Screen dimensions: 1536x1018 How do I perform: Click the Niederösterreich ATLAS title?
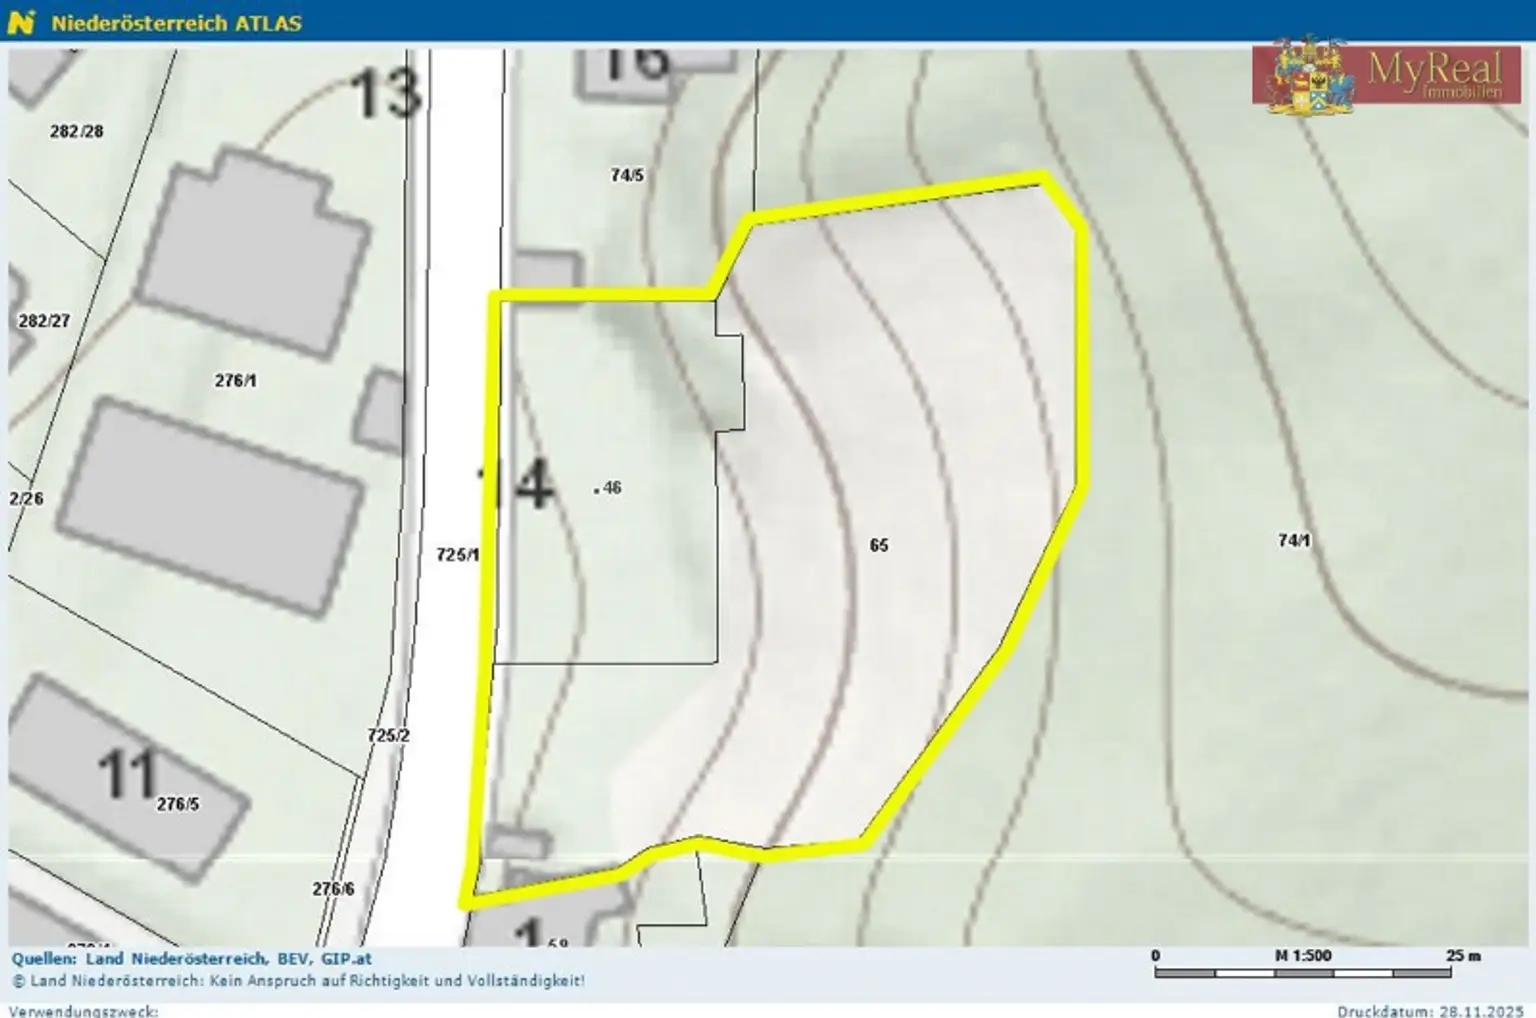tap(177, 19)
